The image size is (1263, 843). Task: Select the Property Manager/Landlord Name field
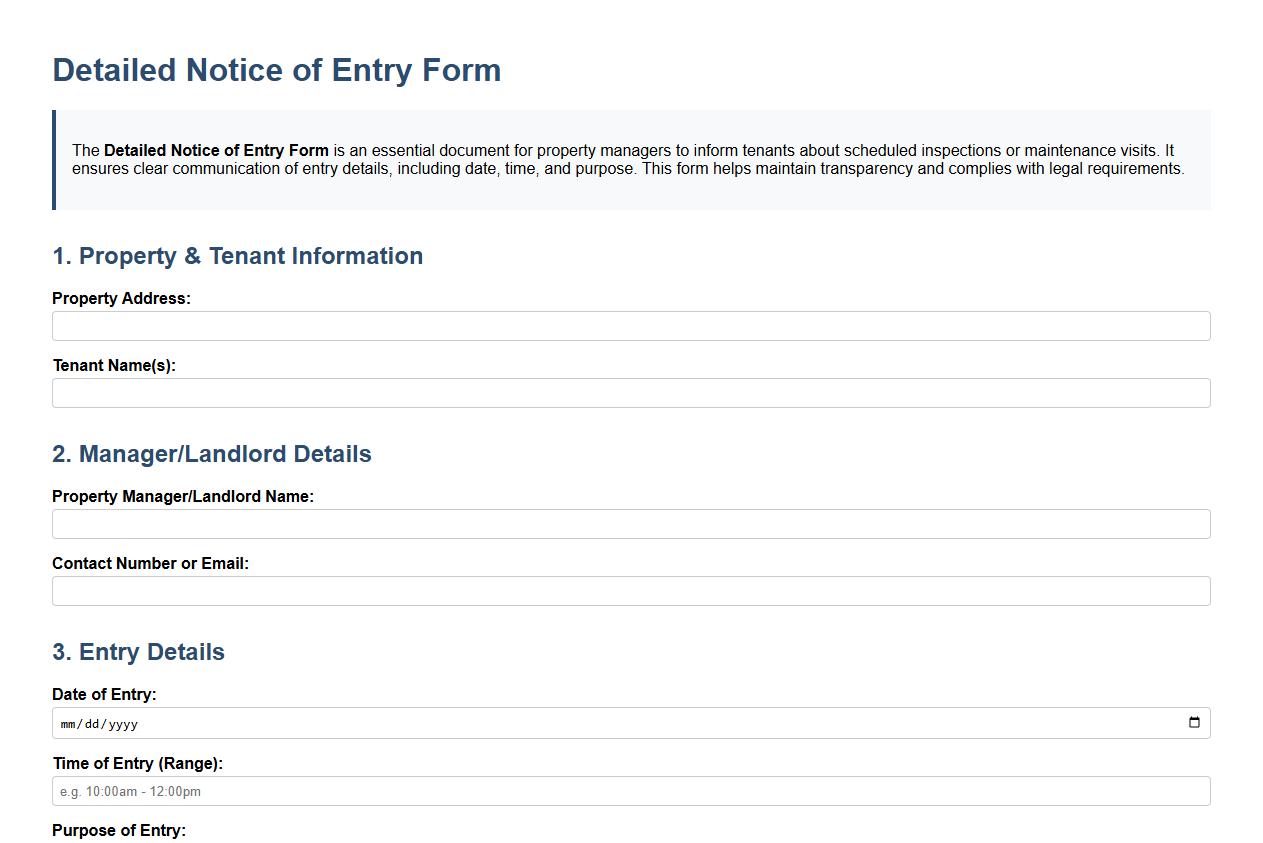(x=630, y=523)
